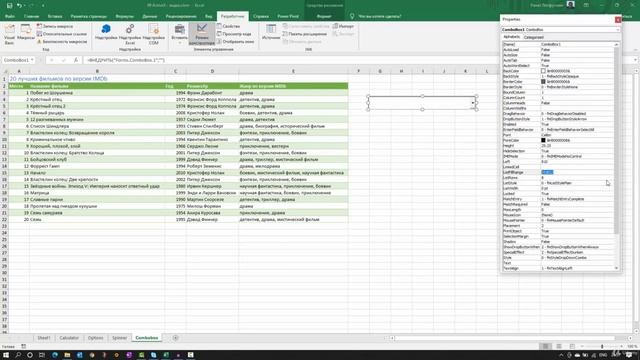Image resolution: width=640 pixels, height=360 pixels.
Task: Switch to the Формулы ribbon tab
Action: click(124, 16)
